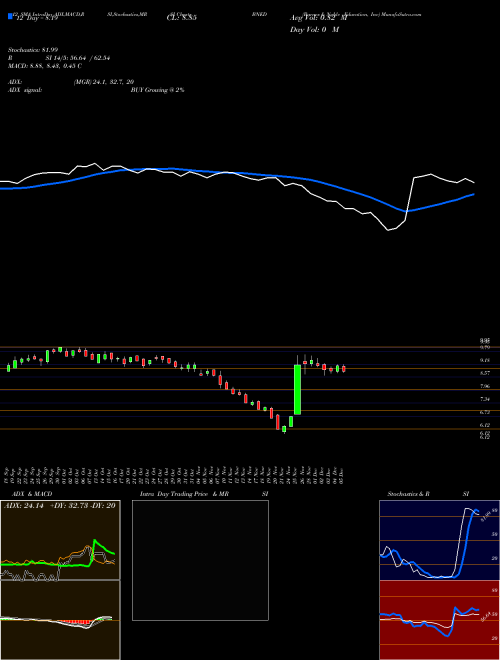Click the 'Stochastics & R' panel title
500x660 pixels.
[408, 494]
